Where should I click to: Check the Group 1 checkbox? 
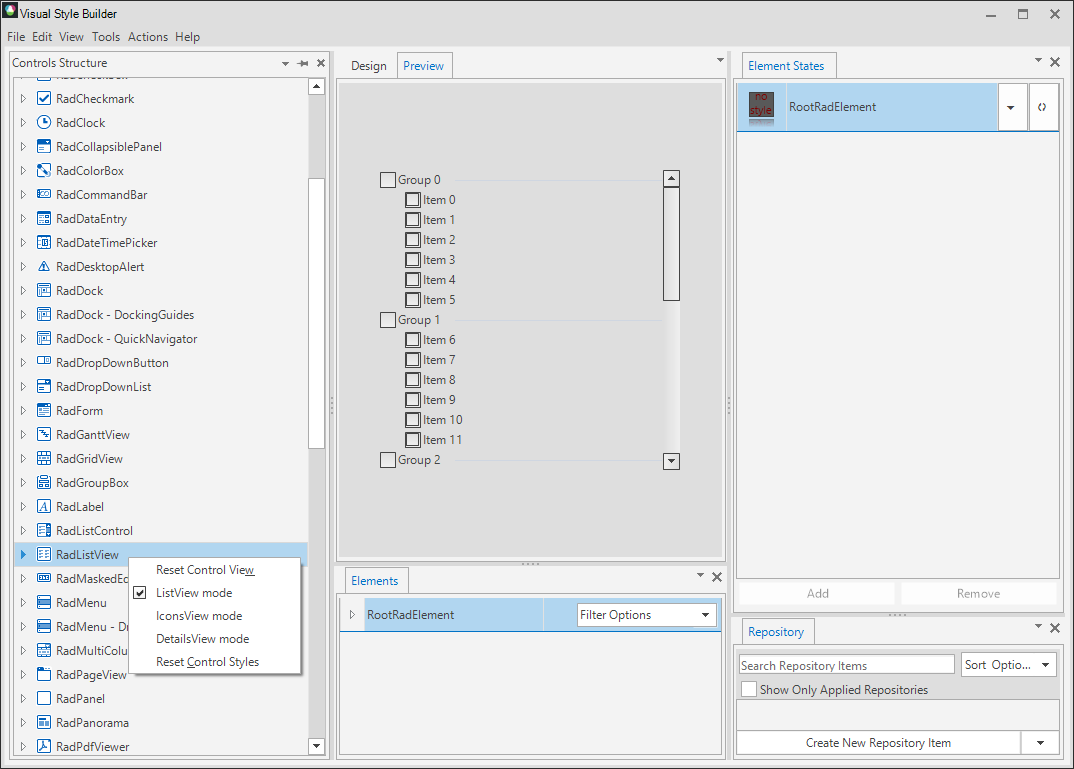coord(388,320)
